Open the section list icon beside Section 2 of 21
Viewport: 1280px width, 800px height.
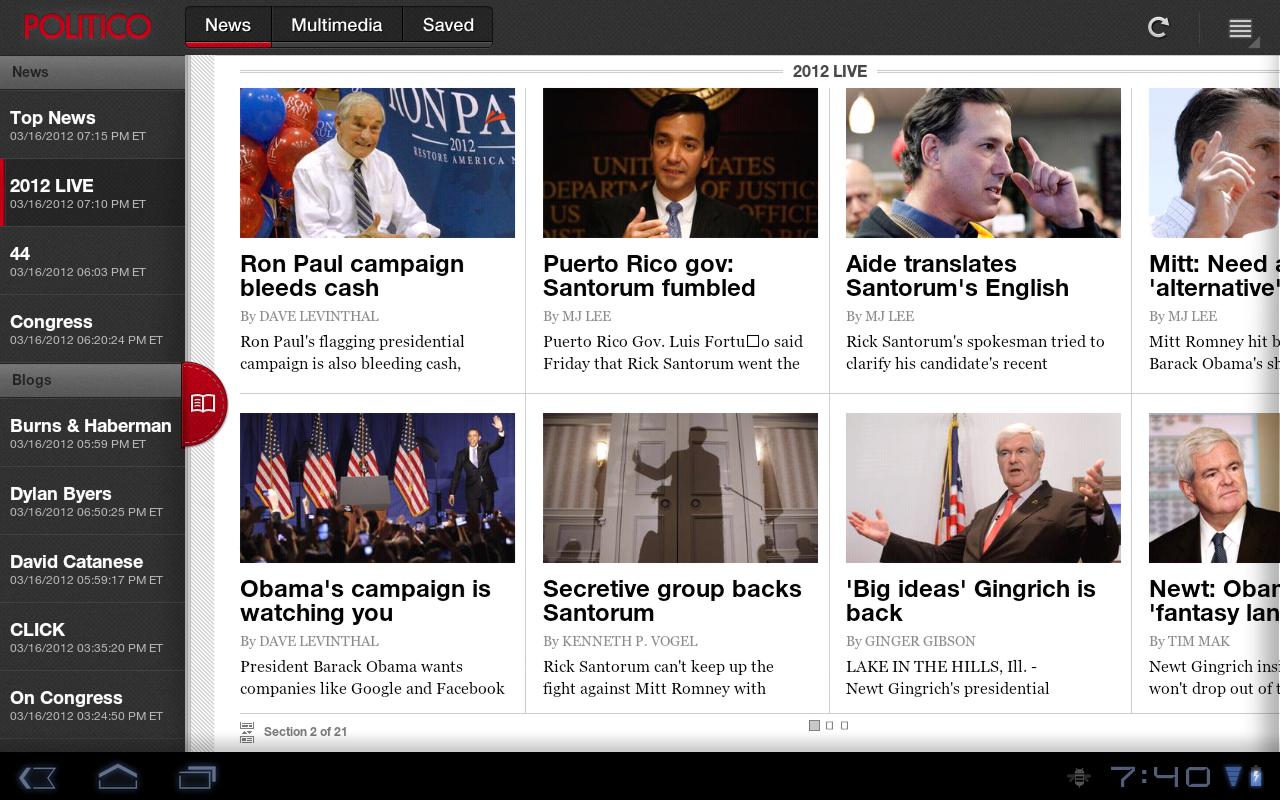247,732
